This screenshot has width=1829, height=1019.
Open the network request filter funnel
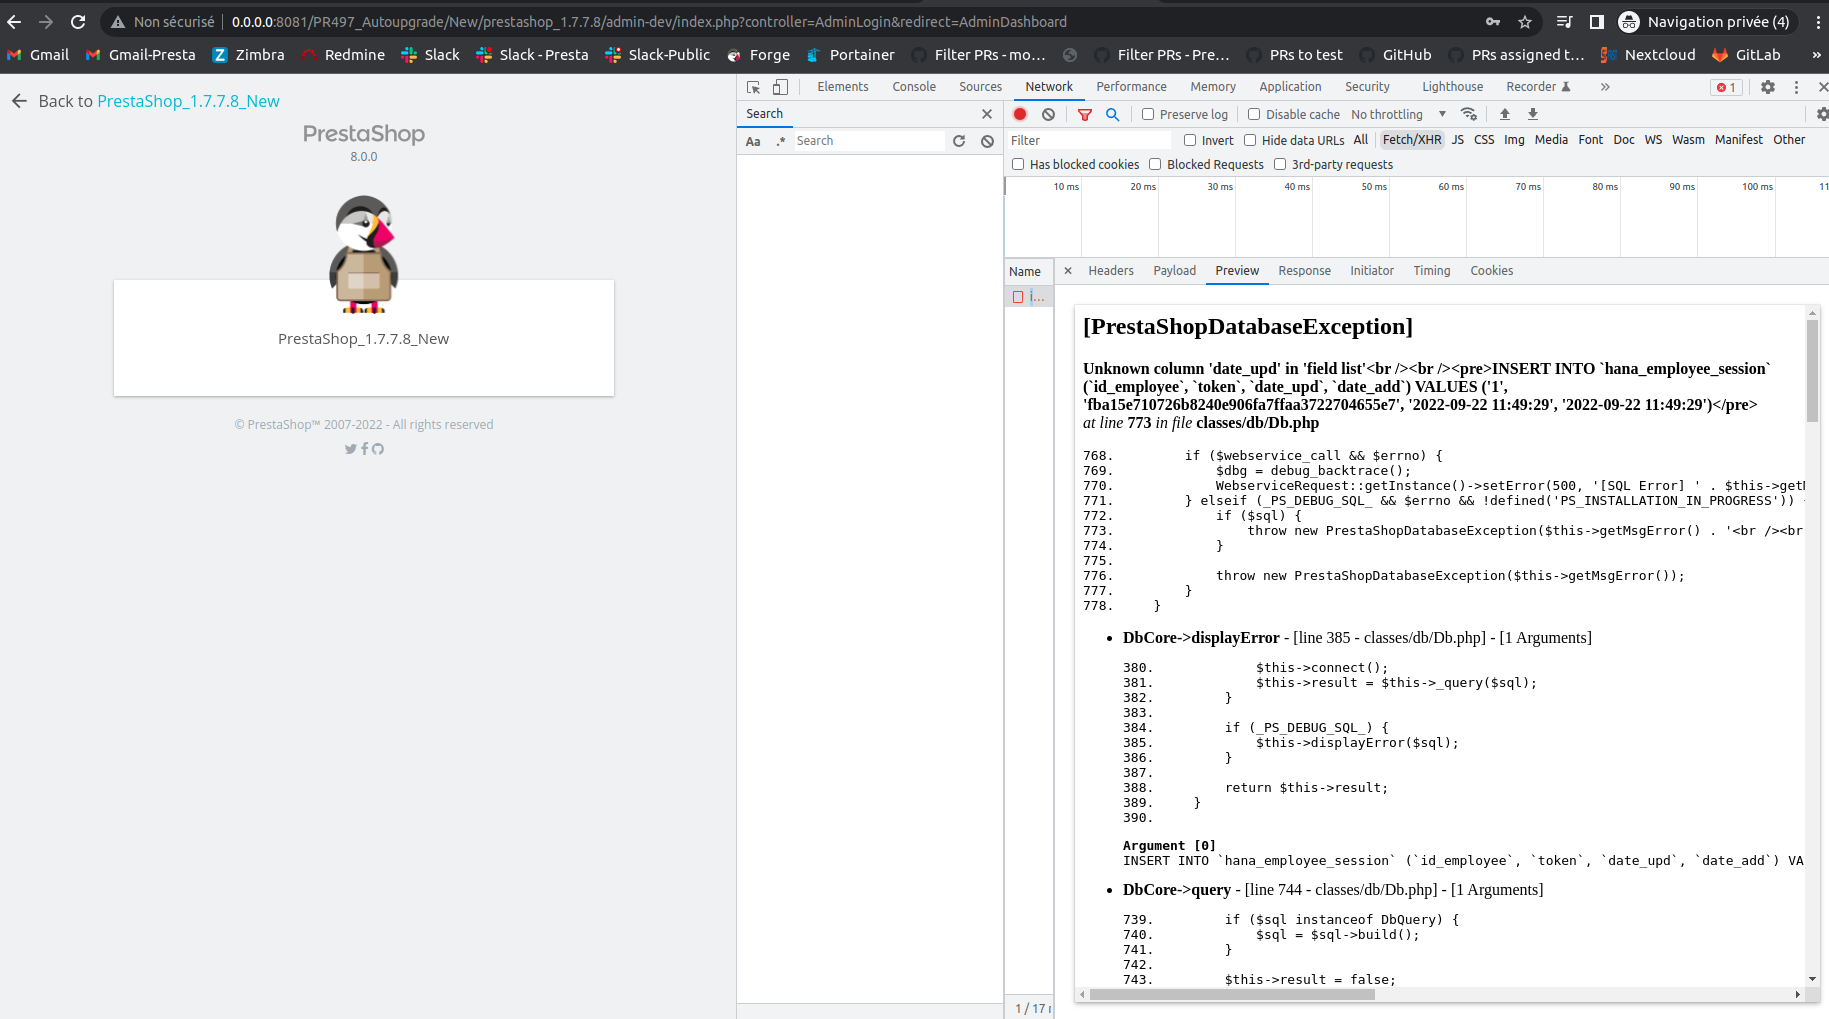pyautogui.click(x=1084, y=114)
